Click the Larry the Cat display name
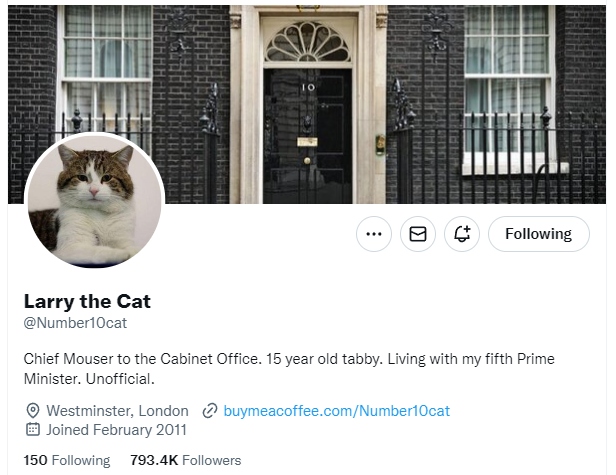Image resolution: width=616 pixels, height=475 pixels. (87, 301)
